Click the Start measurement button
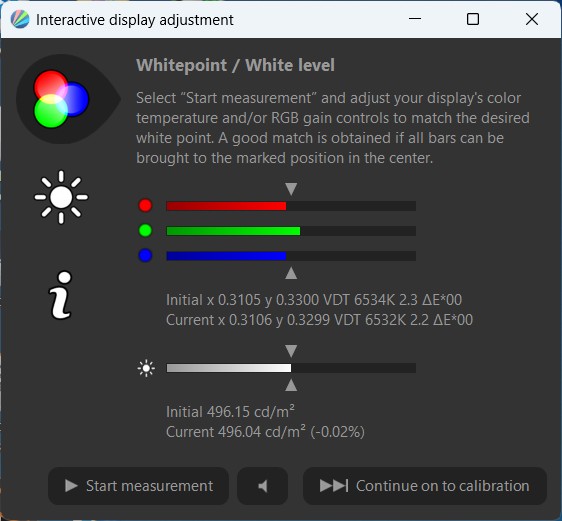562x521 pixels. coord(138,486)
